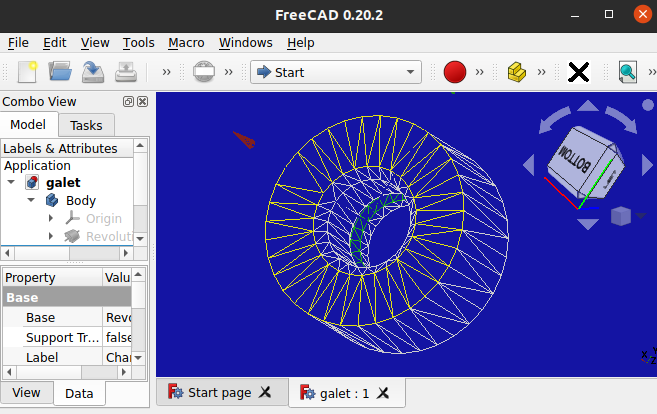Click the Save document icon
The image size is (657, 414).
(93, 72)
